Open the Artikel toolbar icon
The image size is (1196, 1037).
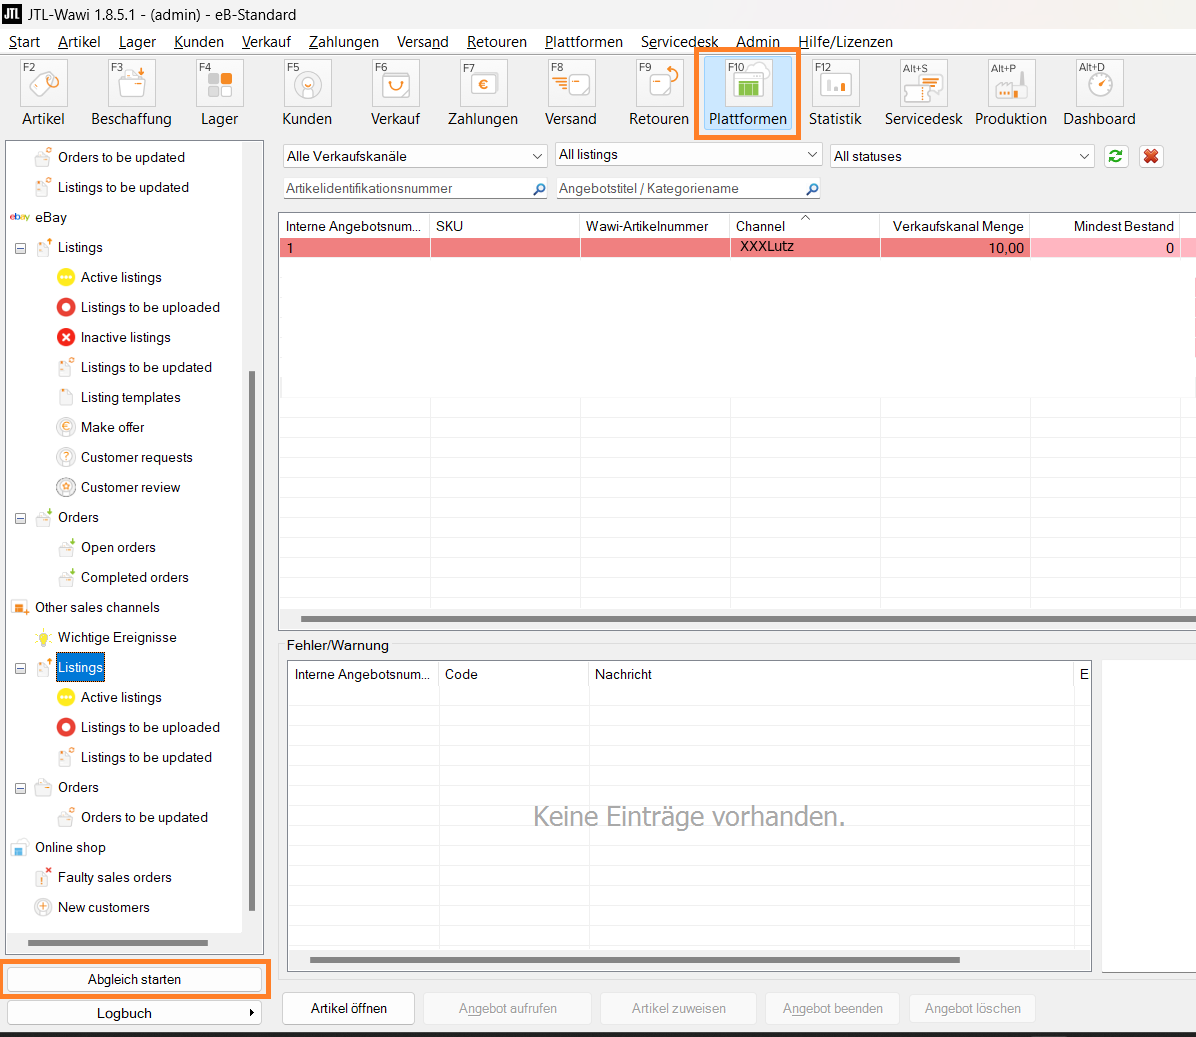click(x=43, y=85)
